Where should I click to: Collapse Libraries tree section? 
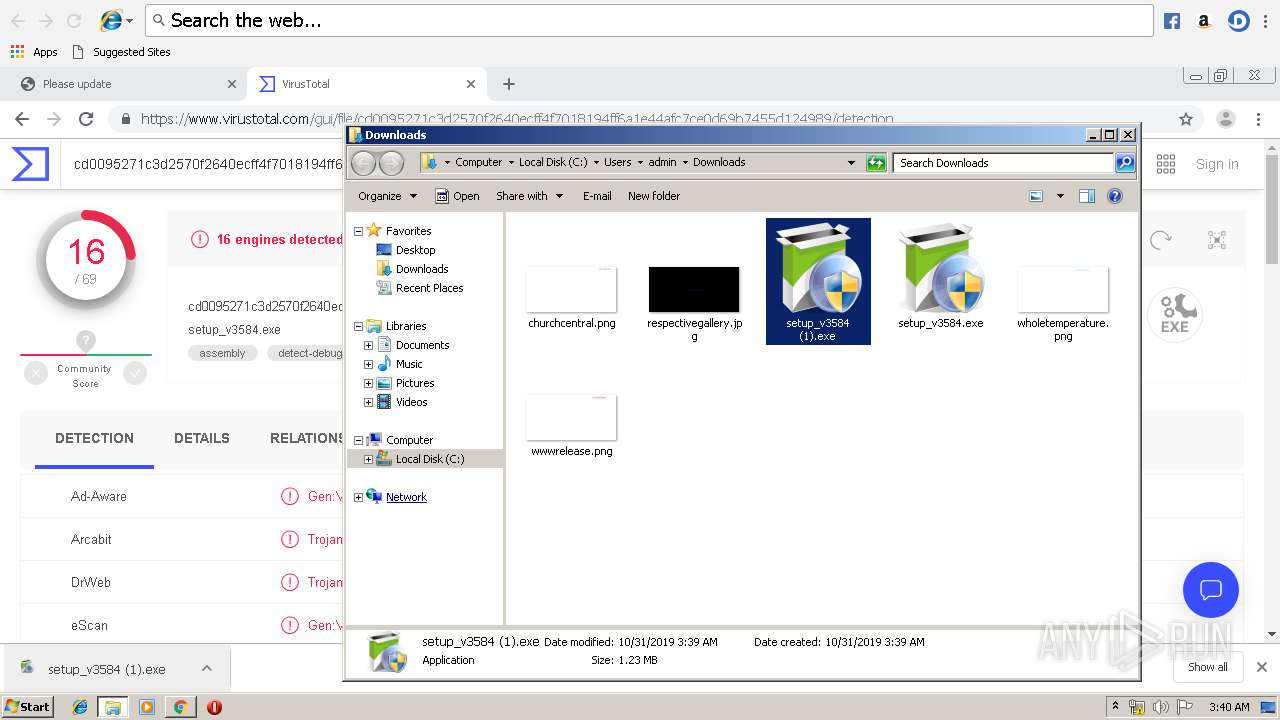point(359,326)
